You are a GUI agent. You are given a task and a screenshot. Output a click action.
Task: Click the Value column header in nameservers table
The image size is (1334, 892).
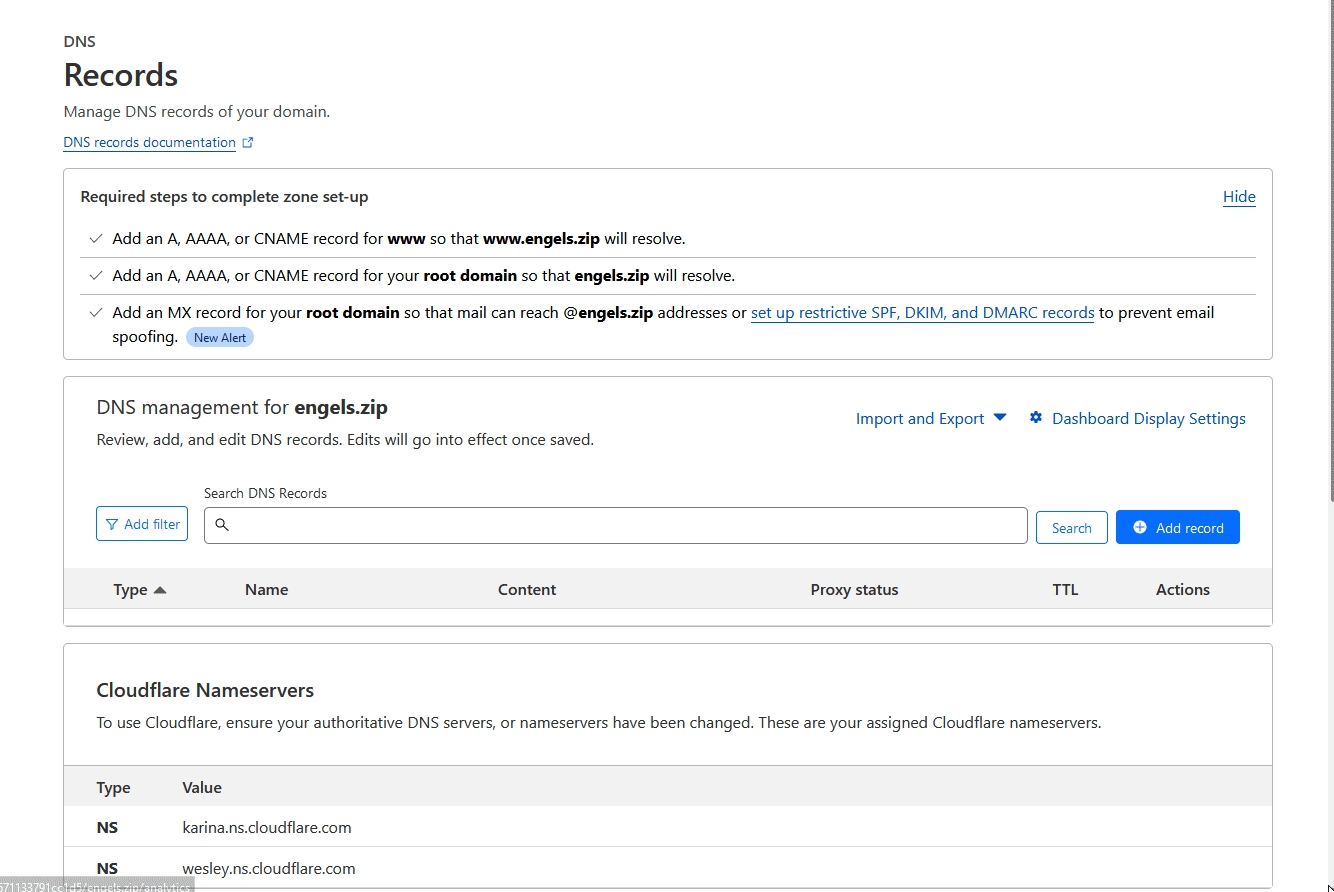point(202,788)
